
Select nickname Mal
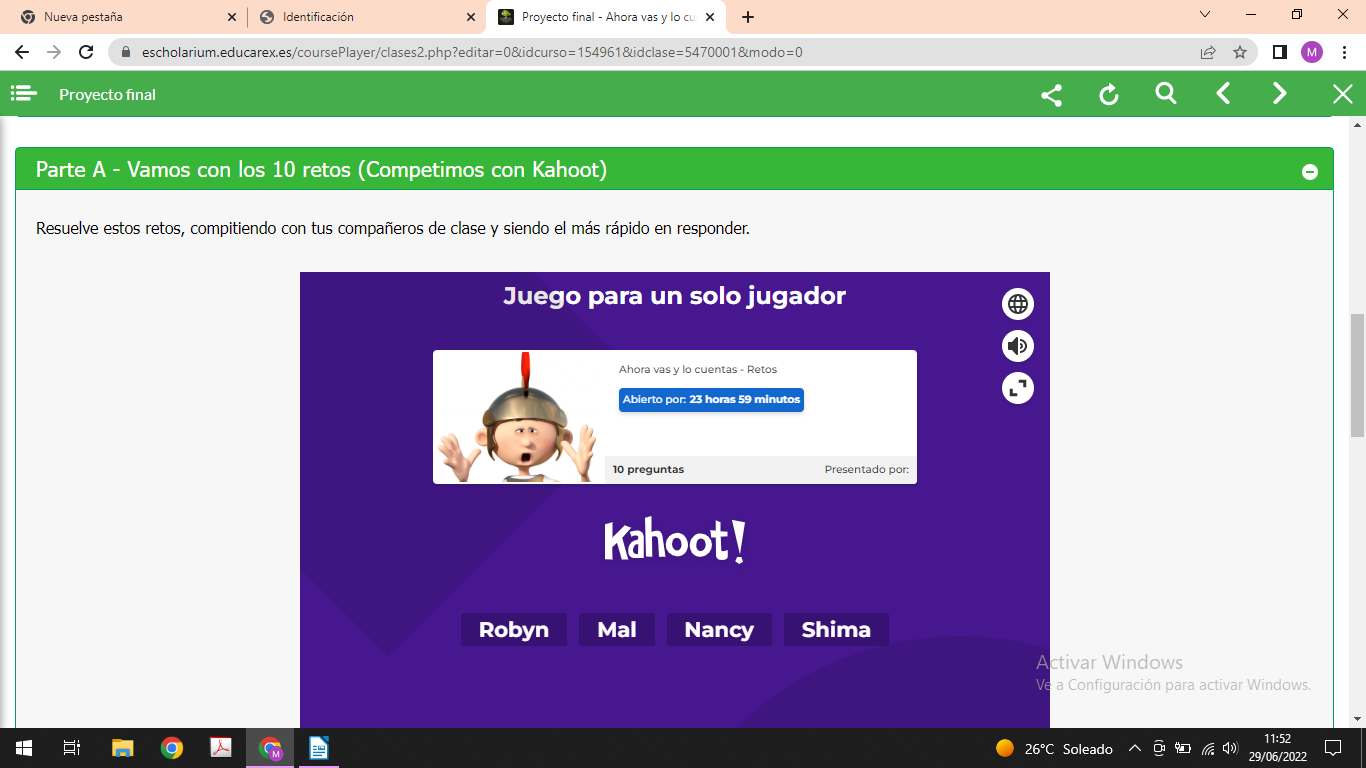(x=617, y=629)
